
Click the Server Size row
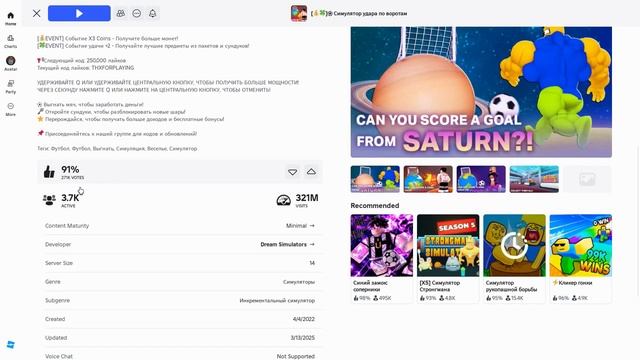[180, 263]
